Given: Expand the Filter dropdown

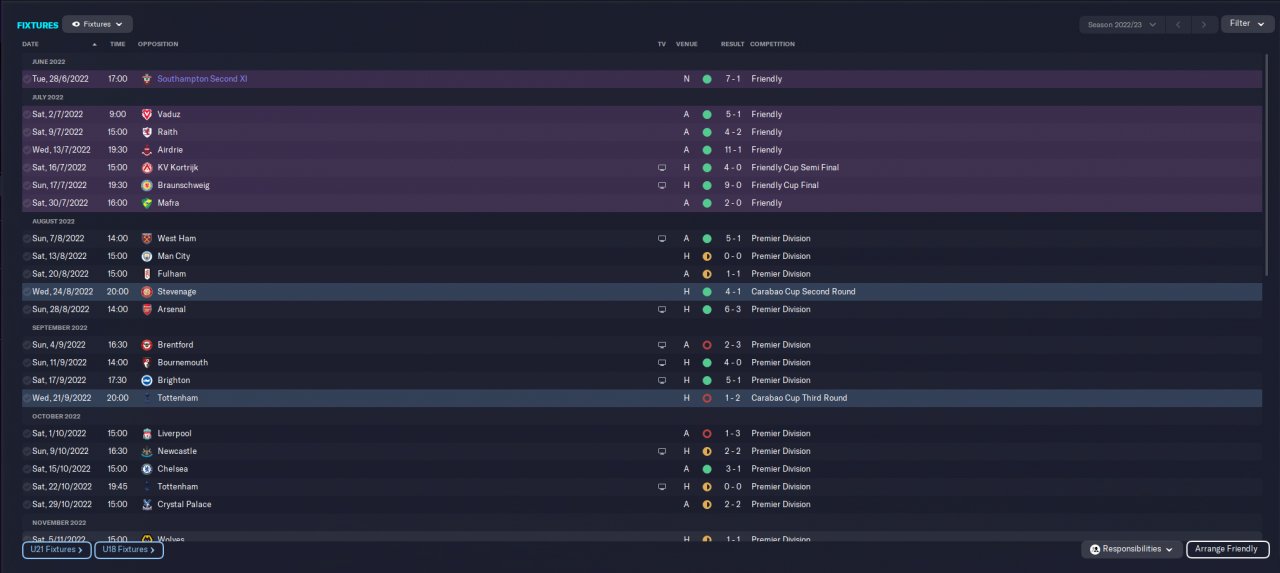Looking at the screenshot, I should pos(1246,24).
